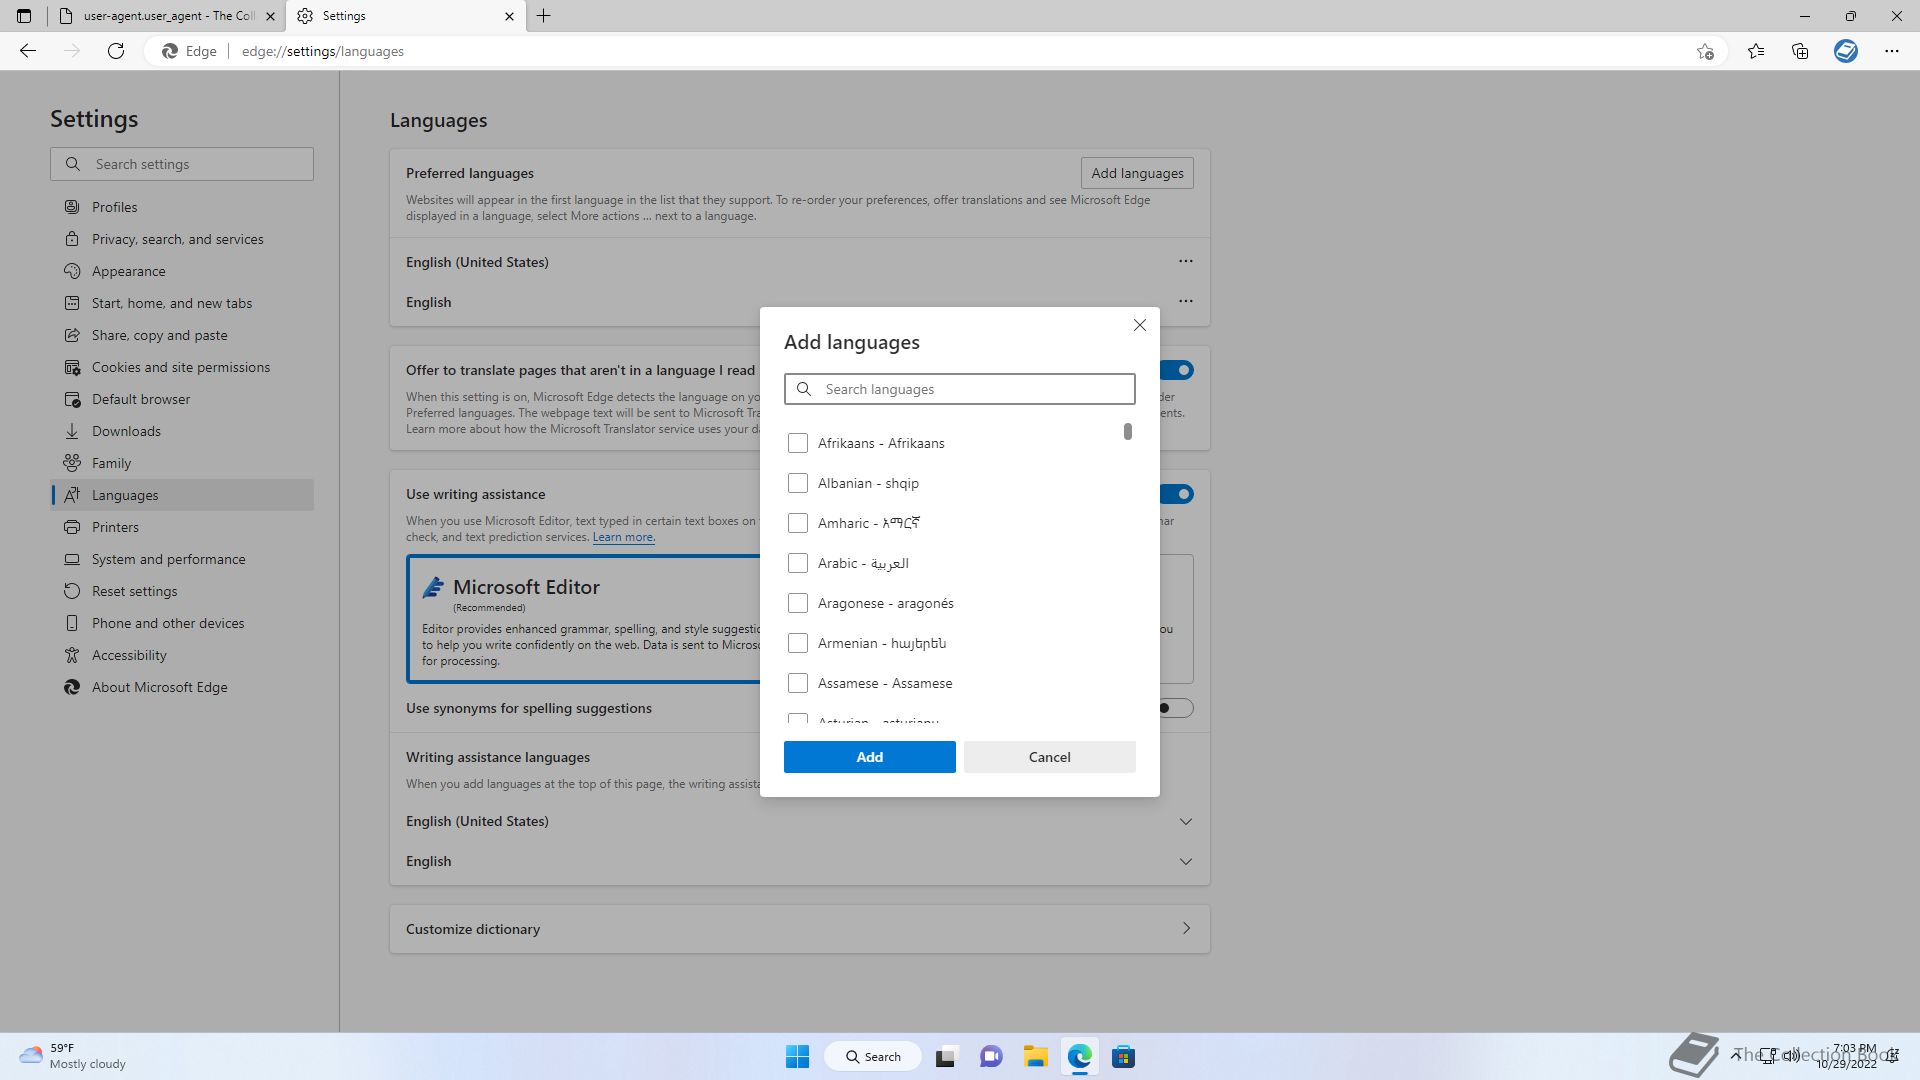This screenshot has width=1920, height=1080.
Task: Open Microsoft Store from taskbar
Action: [x=1123, y=1056]
